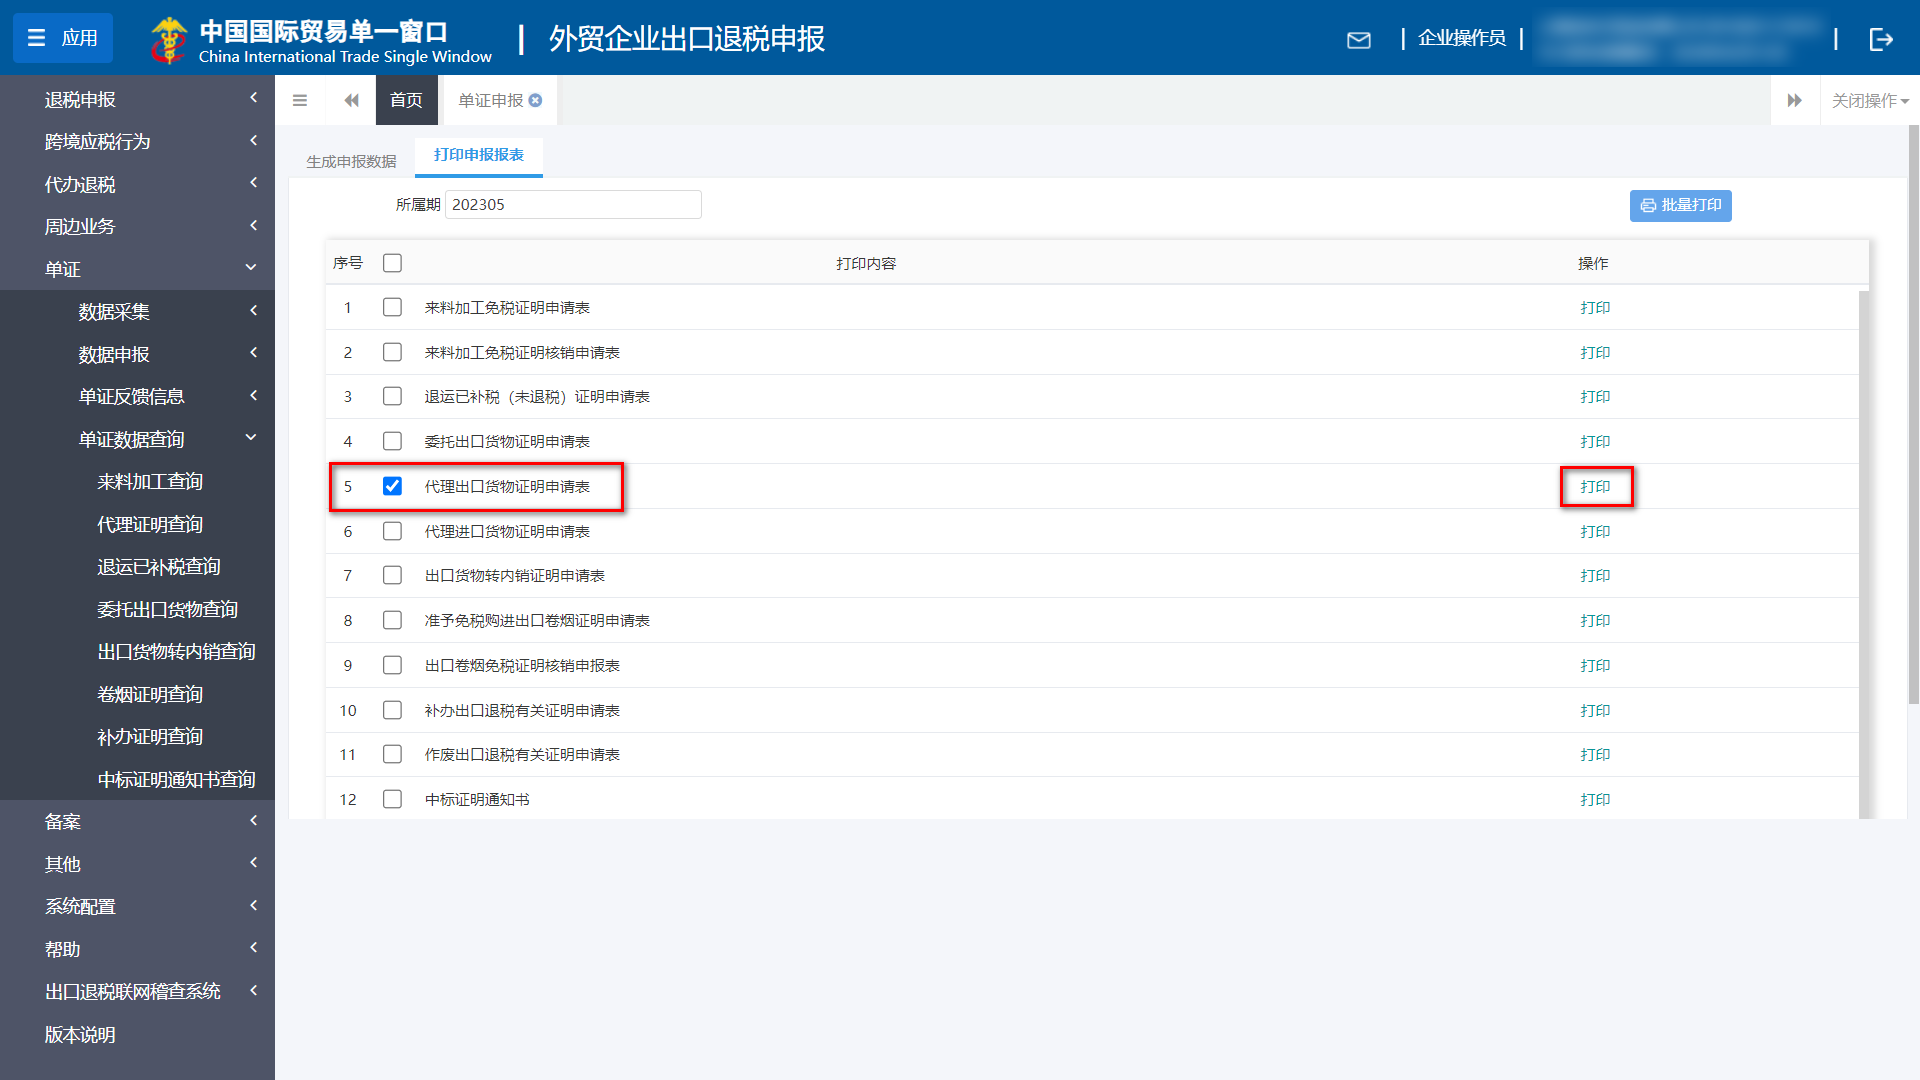Open the 应用 hamburger menu

click(62, 38)
